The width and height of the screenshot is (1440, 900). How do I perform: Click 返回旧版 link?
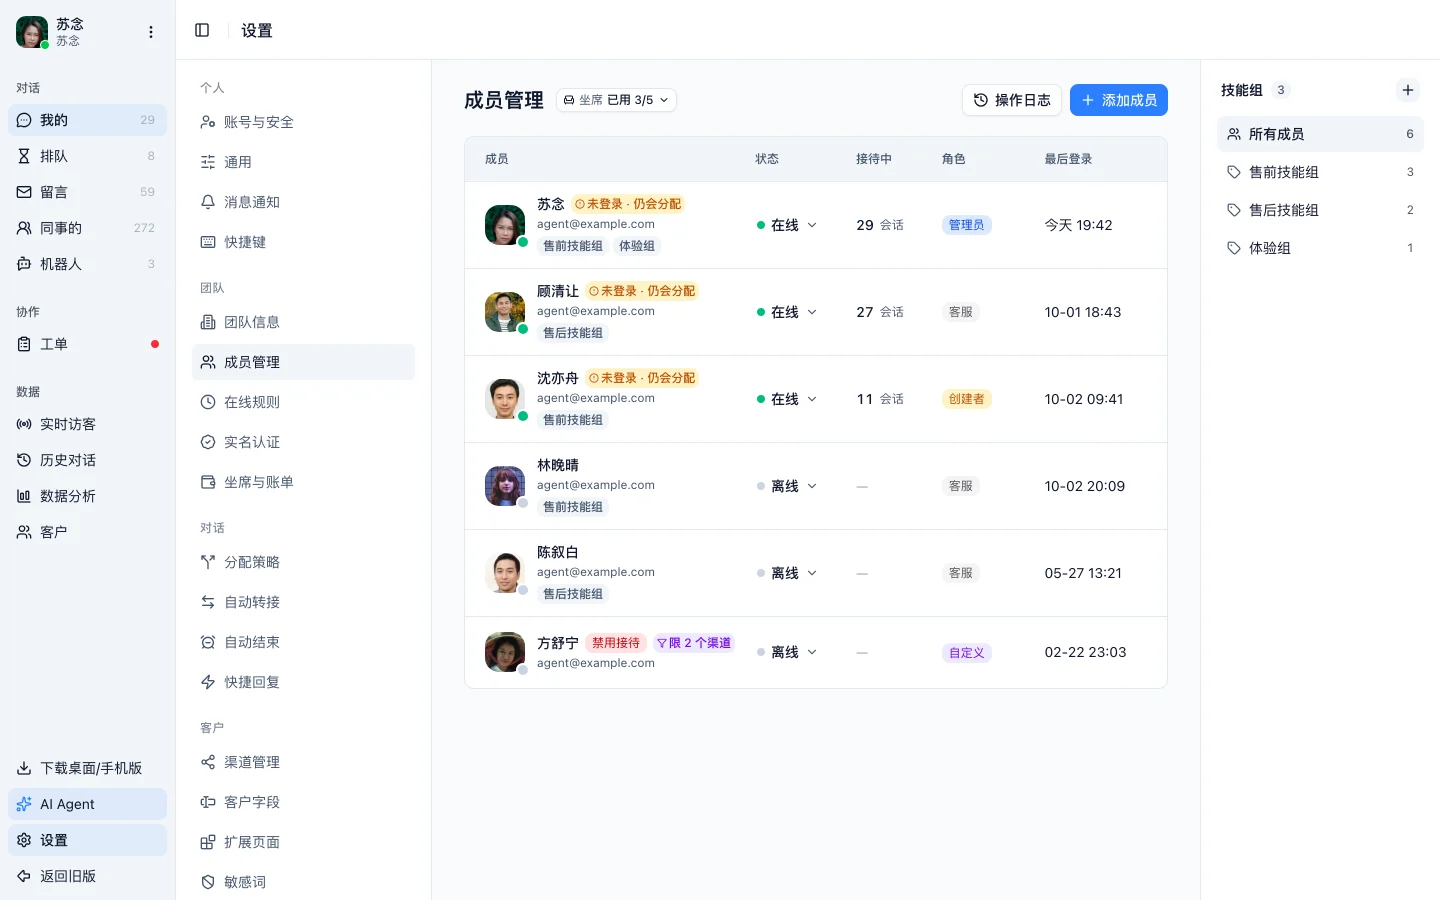pos(87,876)
